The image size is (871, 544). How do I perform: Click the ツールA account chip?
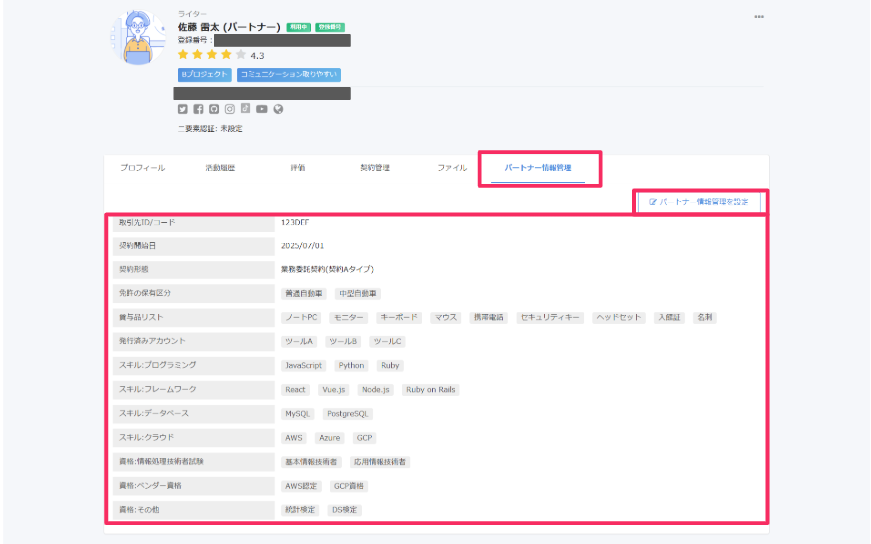299,341
